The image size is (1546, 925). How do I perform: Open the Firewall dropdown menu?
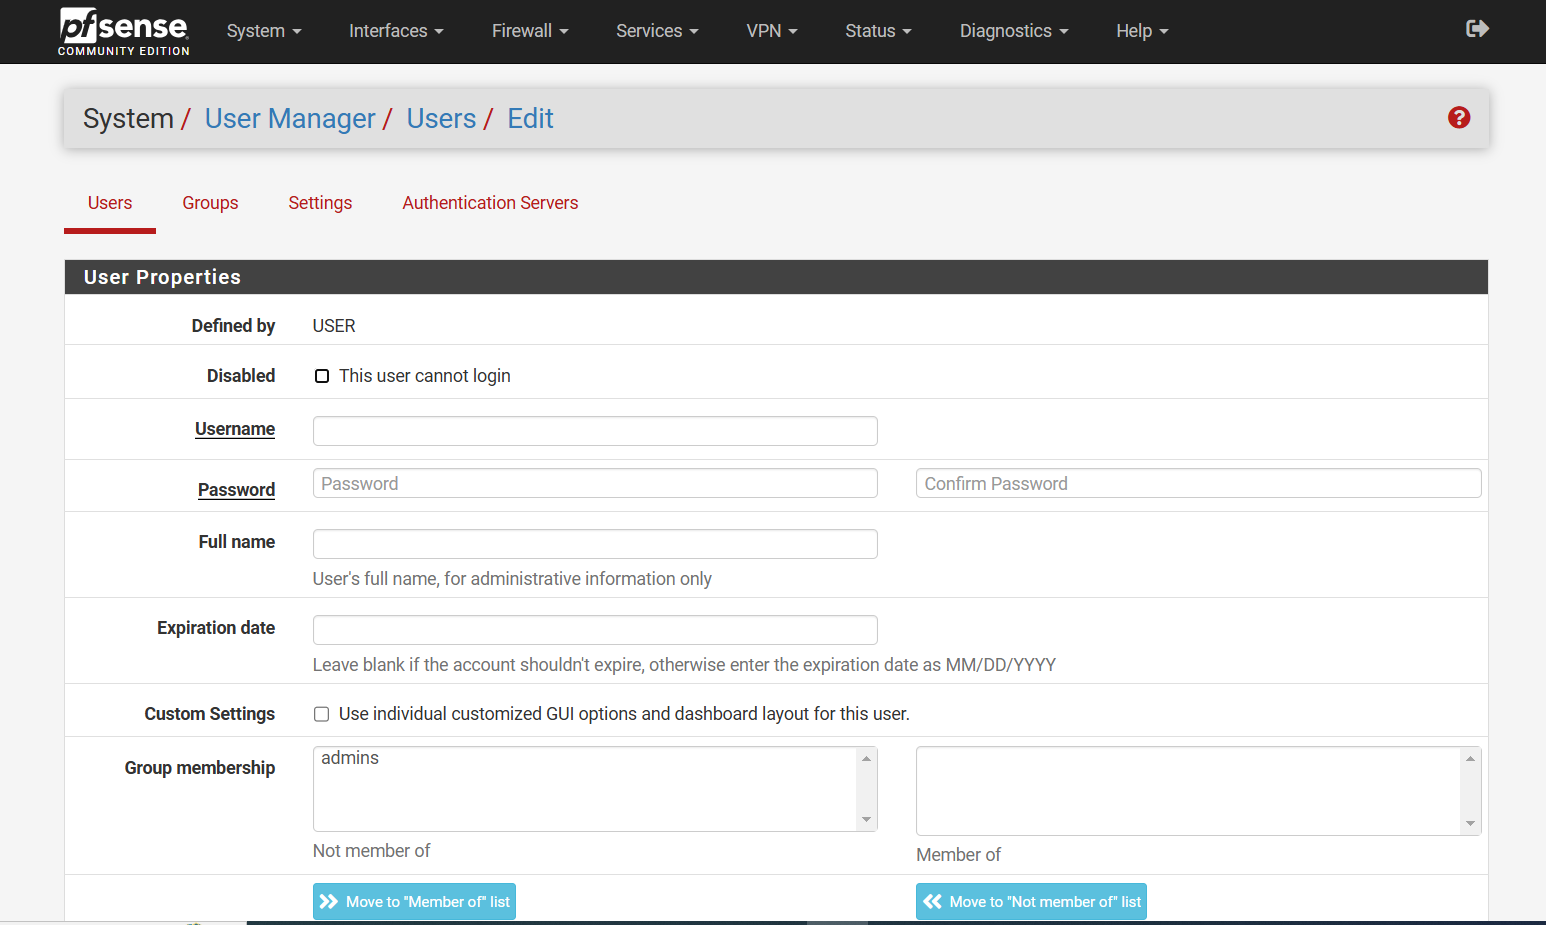(x=529, y=31)
